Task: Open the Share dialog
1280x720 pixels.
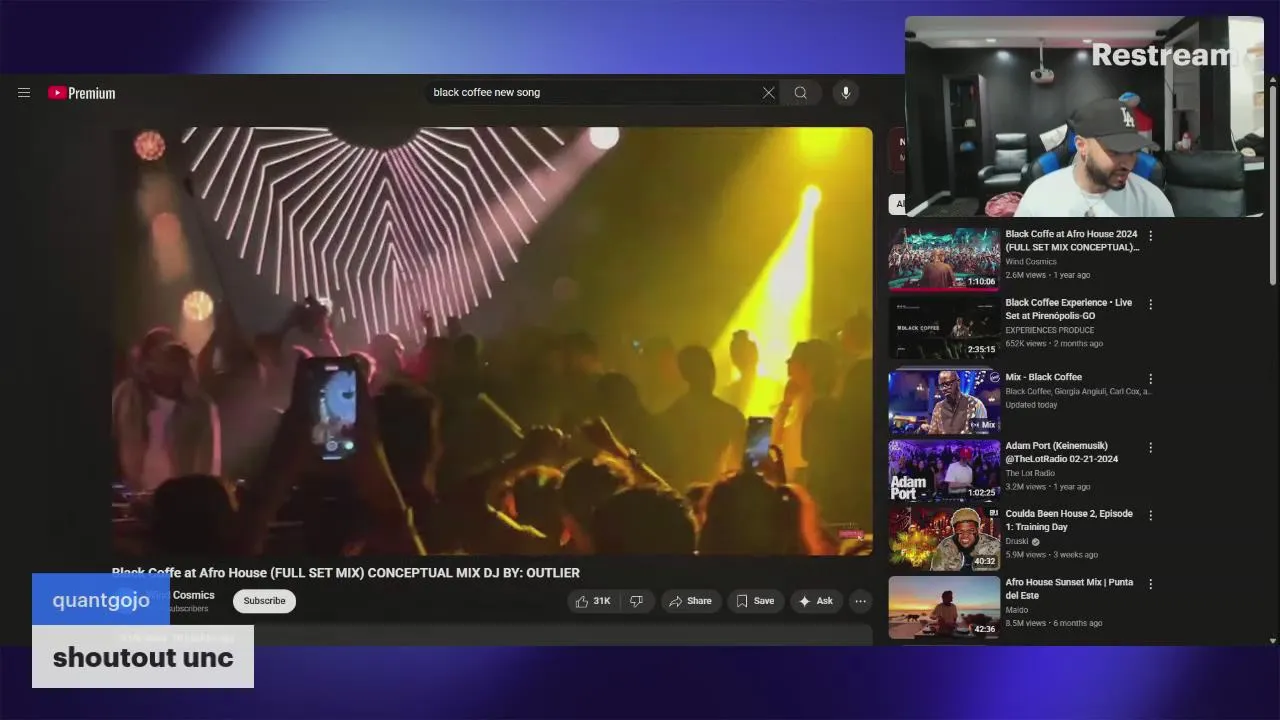Action: 690,601
